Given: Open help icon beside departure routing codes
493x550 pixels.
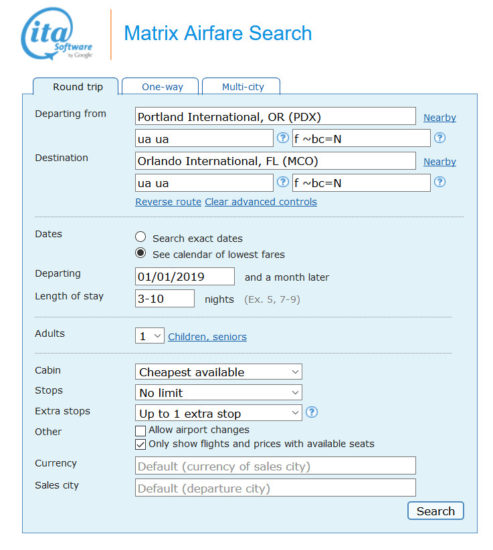Looking at the screenshot, I should (282, 138).
